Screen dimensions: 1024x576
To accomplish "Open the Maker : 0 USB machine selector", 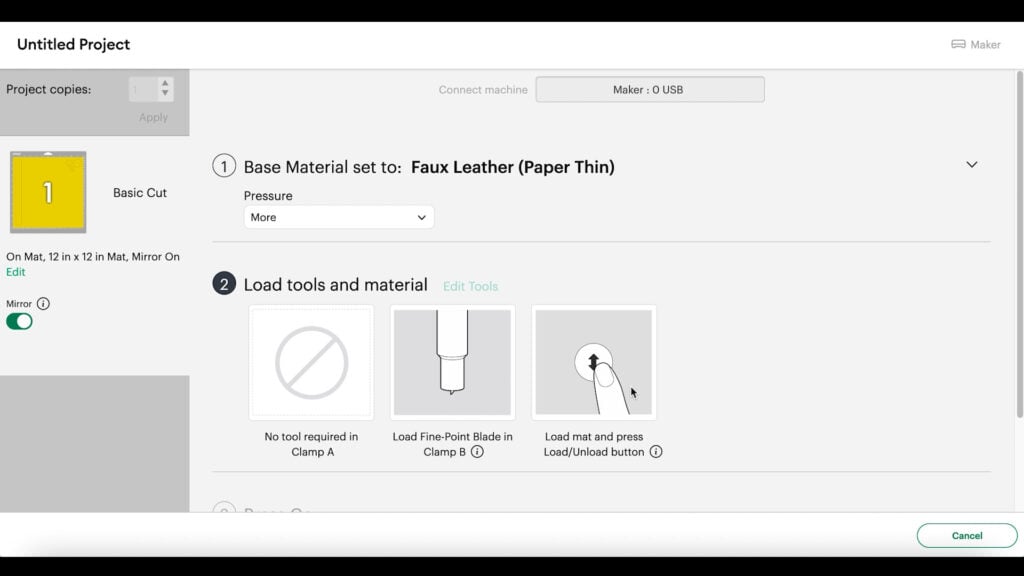I will [650, 89].
